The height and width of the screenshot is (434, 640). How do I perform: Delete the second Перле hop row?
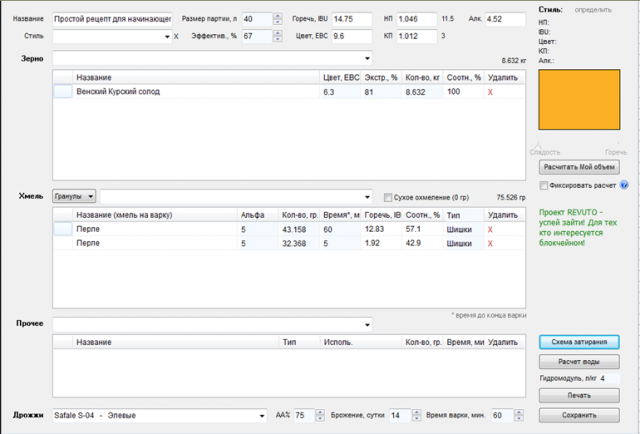pos(490,243)
